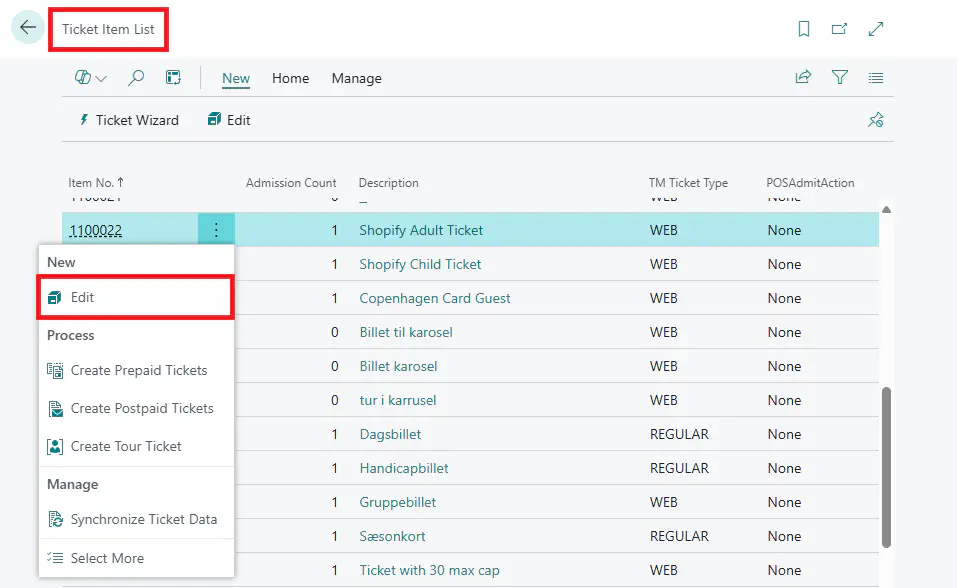This screenshot has height=588, width=957.
Task: Open the Shopify Child Ticket link
Action: (420, 264)
